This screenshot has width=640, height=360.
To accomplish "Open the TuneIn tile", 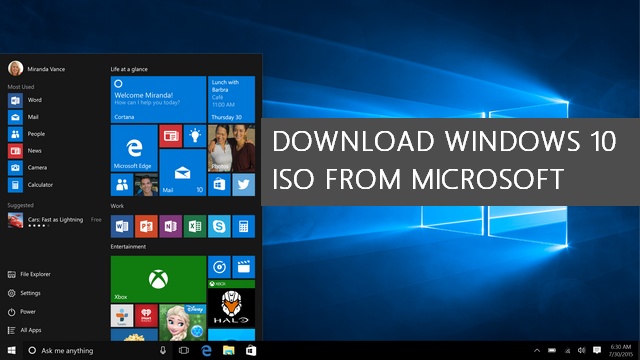I will [x=122, y=316].
